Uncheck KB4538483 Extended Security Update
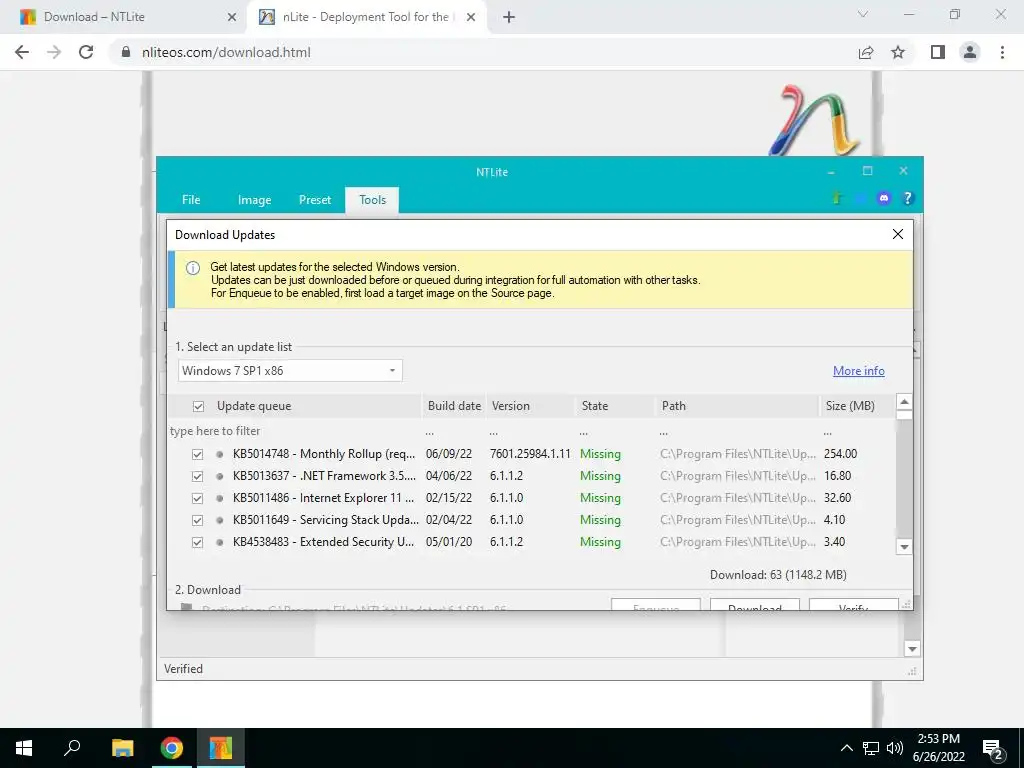Screen dimensions: 1024x768 click(197, 543)
